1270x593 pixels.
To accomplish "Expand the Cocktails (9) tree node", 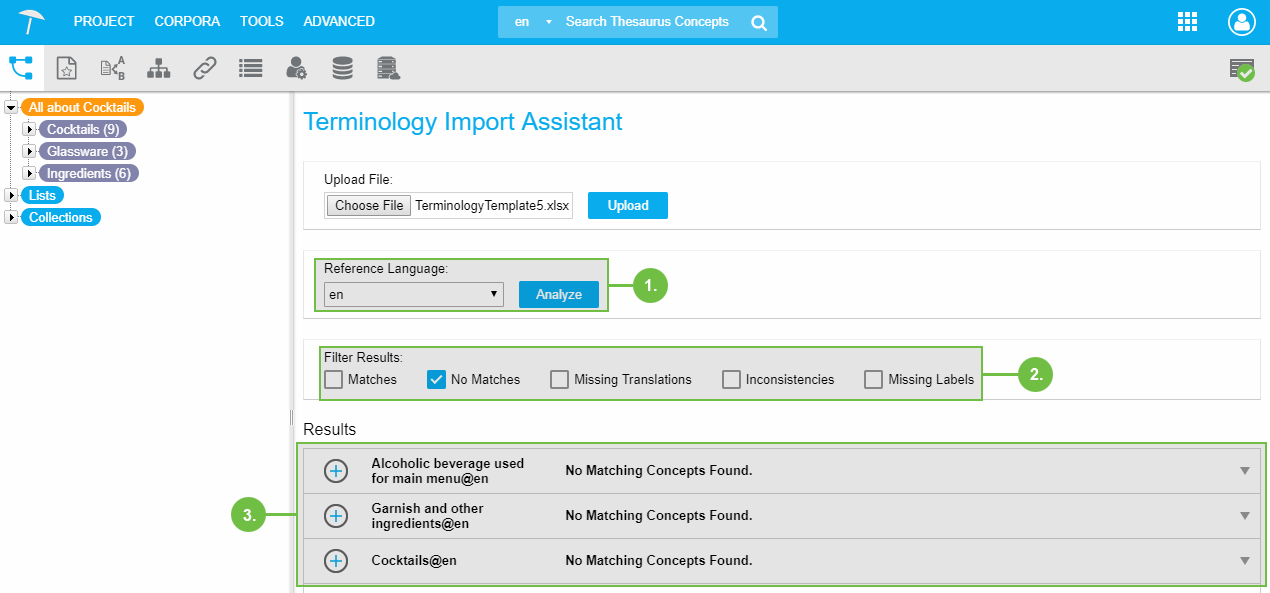I will (x=29, y=129).
